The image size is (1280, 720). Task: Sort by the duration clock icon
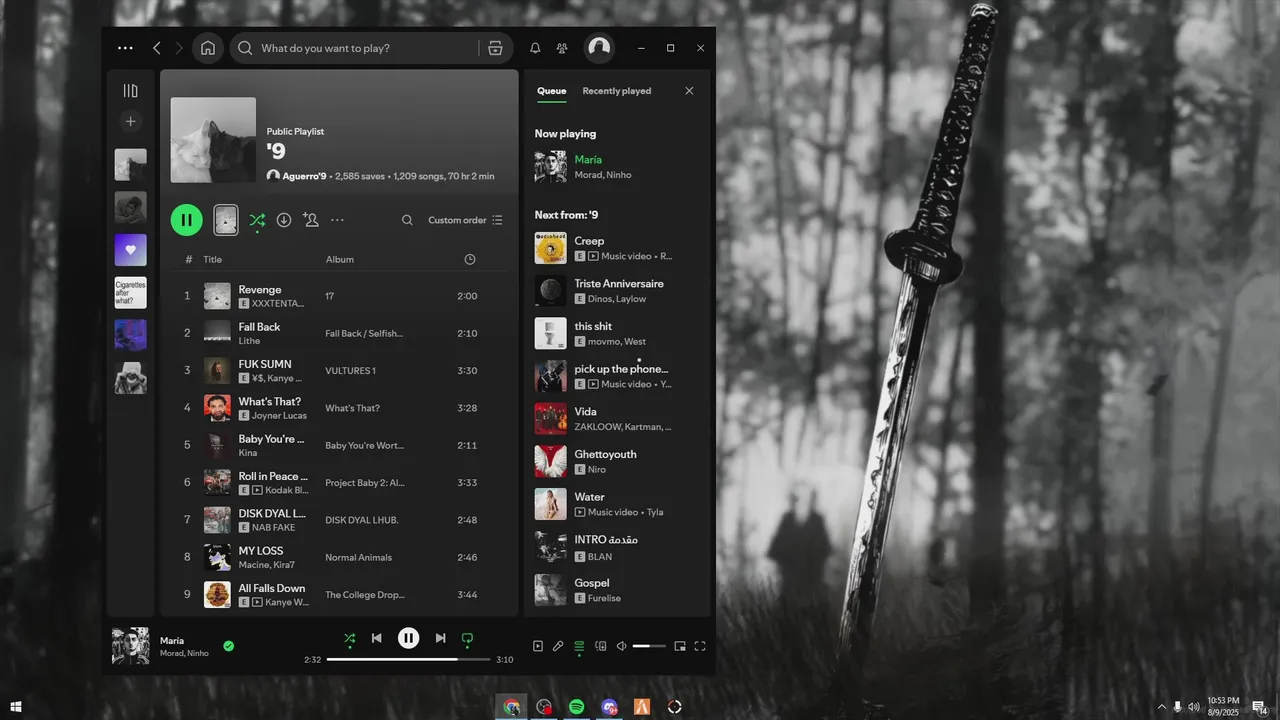point(470,259)
